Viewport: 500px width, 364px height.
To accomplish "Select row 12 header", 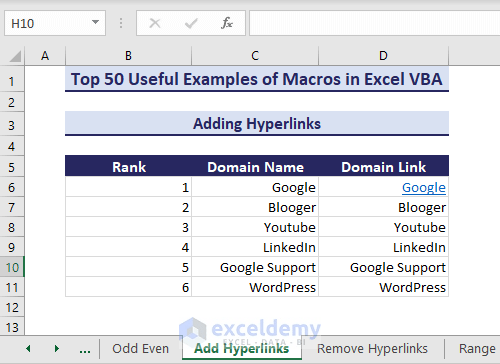I will coord(12,307).
